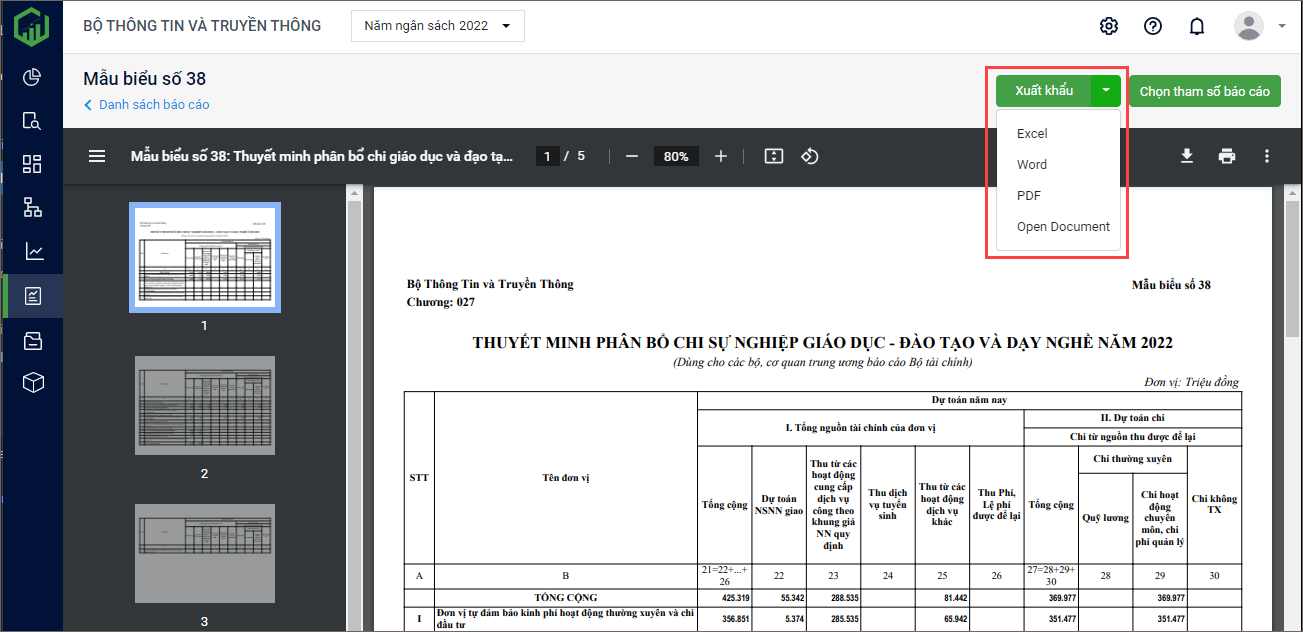Toggle the PDF viewer sidebar menu icon
1303x632 pixels.
tap(97, 156)
